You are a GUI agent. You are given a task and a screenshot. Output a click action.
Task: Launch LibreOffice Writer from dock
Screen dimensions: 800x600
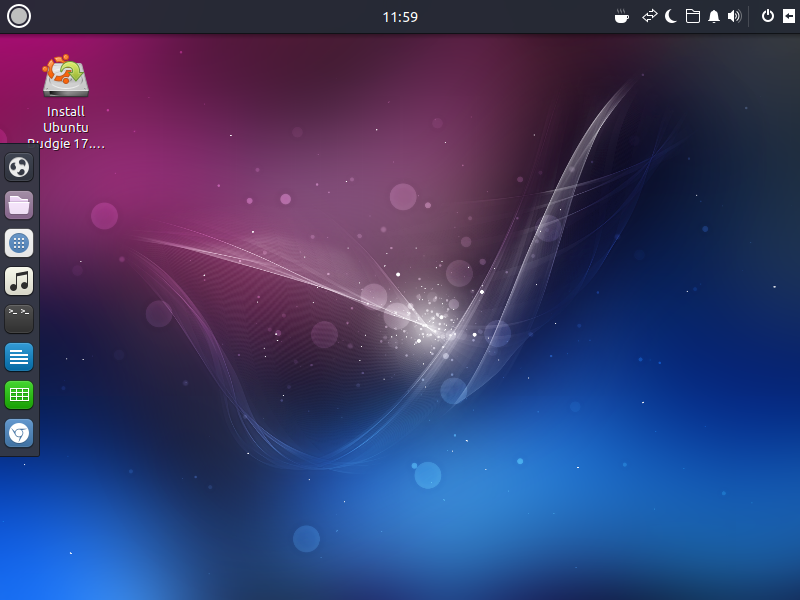19,357
